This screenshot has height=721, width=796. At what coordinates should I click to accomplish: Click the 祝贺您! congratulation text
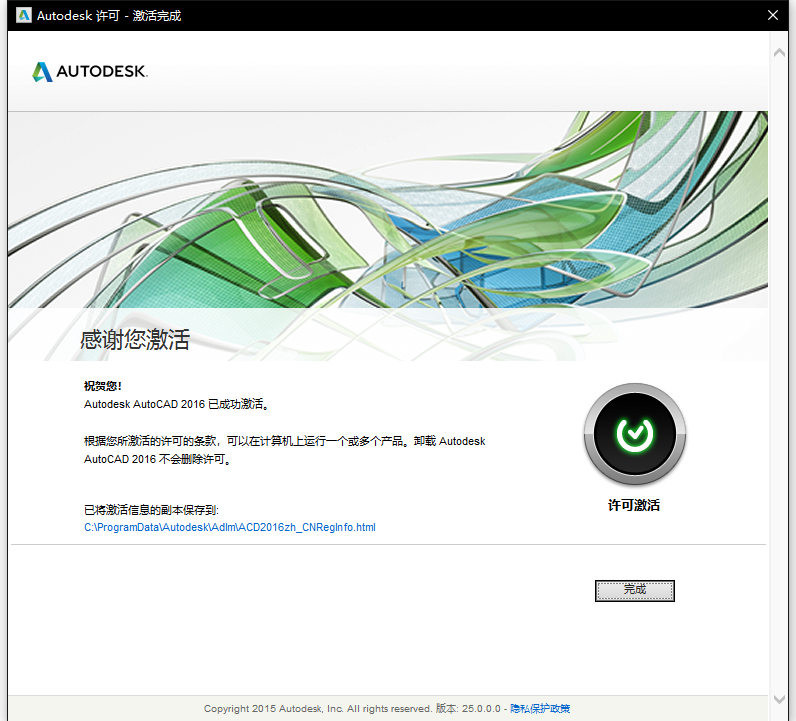tap(103, 386)
